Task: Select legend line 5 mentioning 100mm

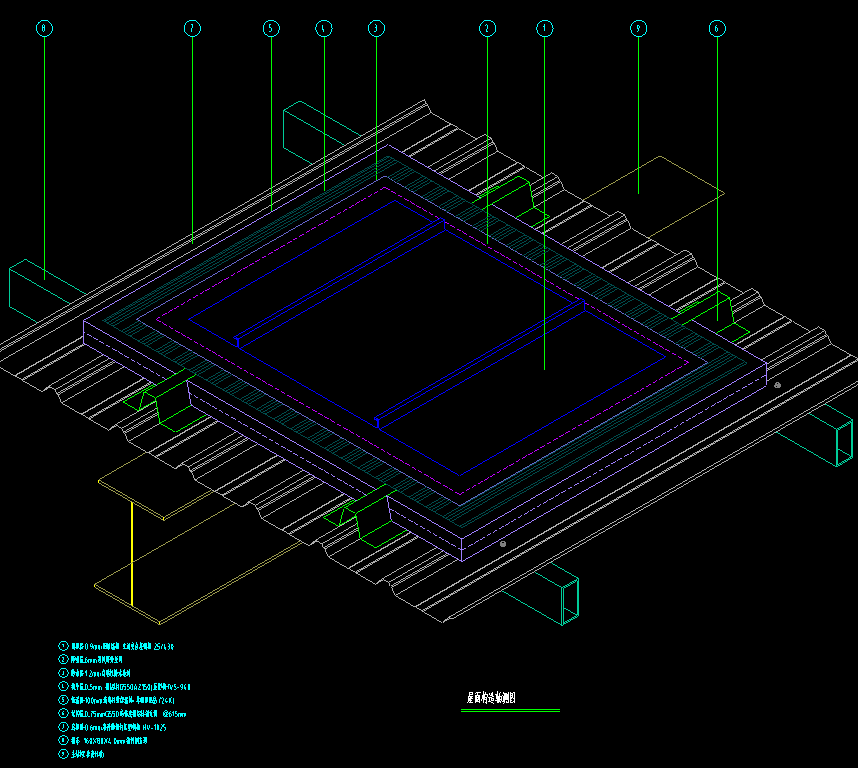Action: tap(117, 700)
